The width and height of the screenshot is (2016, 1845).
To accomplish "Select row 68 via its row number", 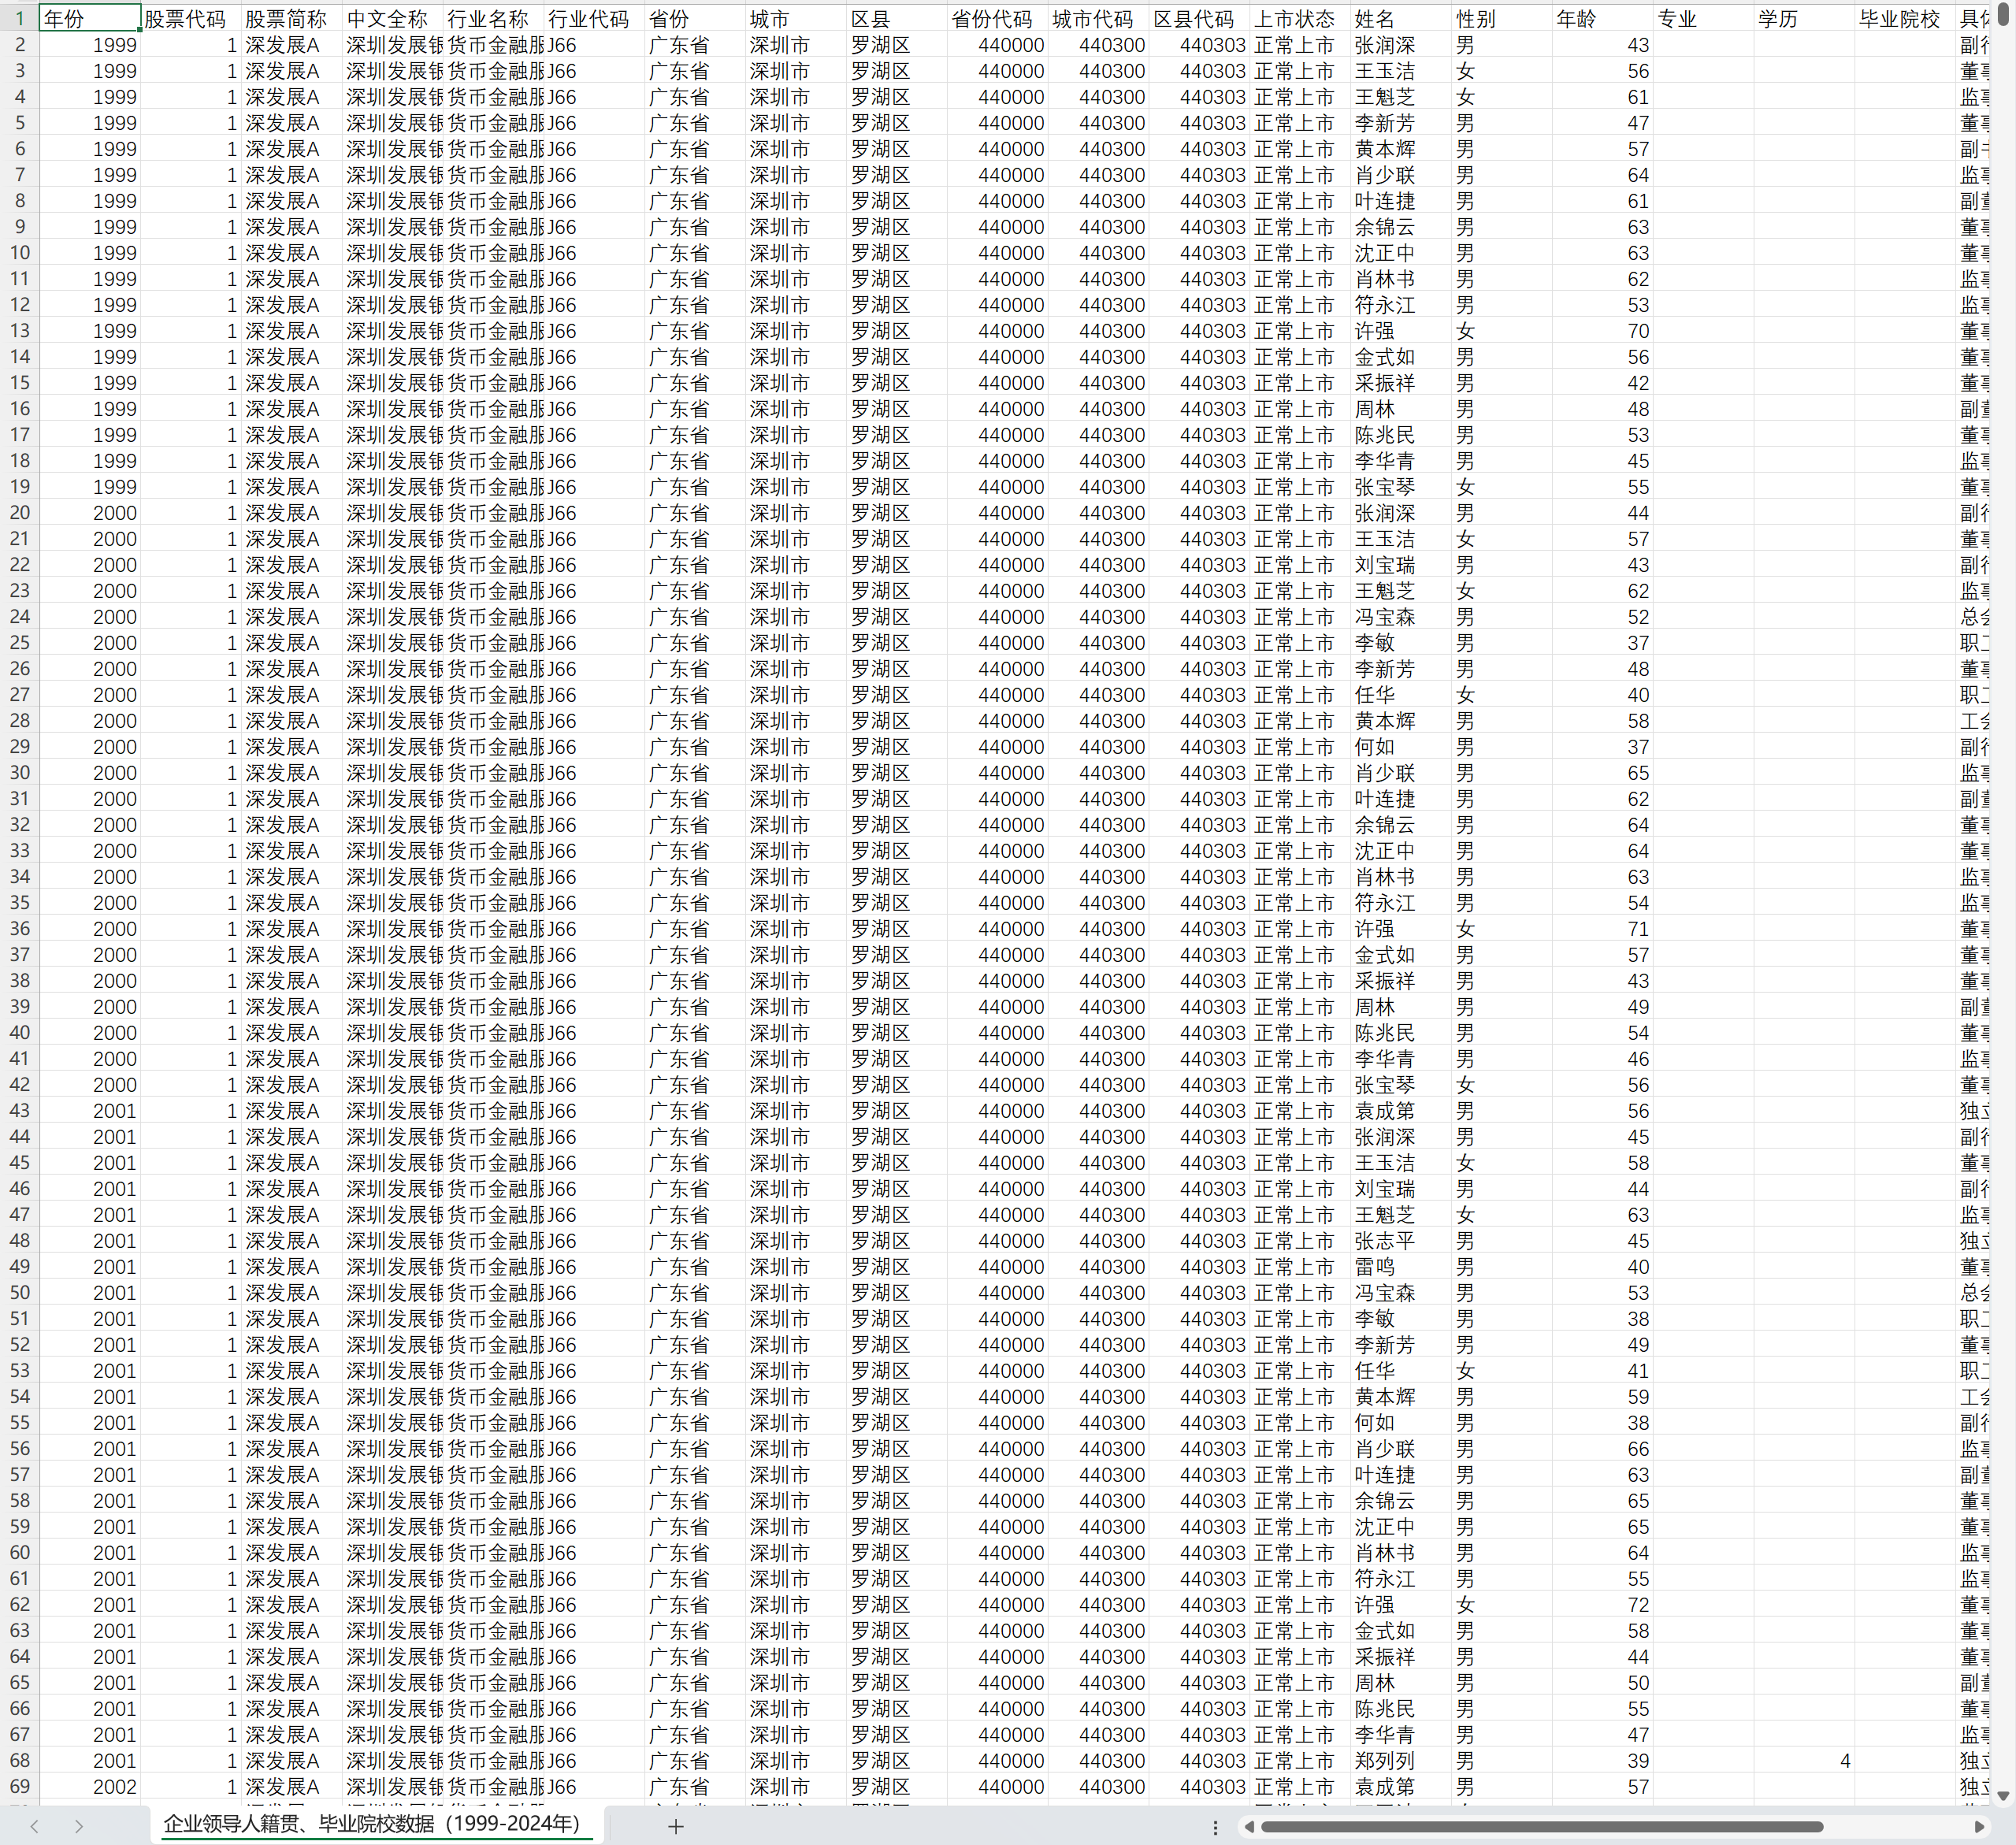I will [x=19, y=1761].
